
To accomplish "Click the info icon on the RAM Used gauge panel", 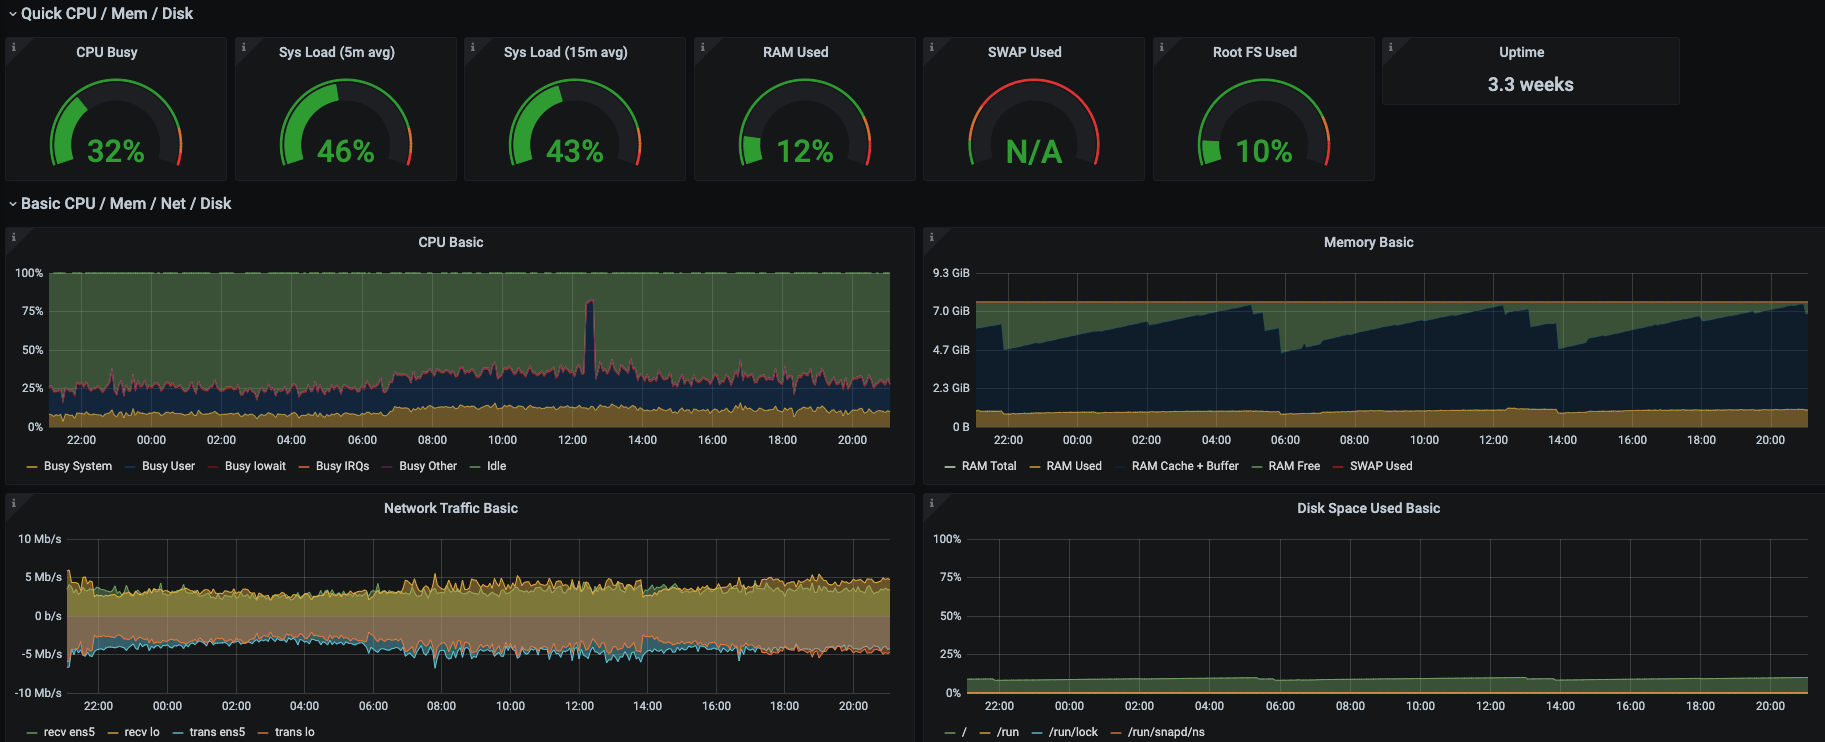I will (x=702, y=46).
